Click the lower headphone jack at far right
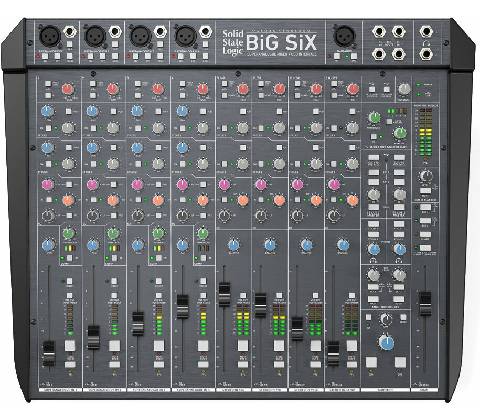 (x=426, y=53)
